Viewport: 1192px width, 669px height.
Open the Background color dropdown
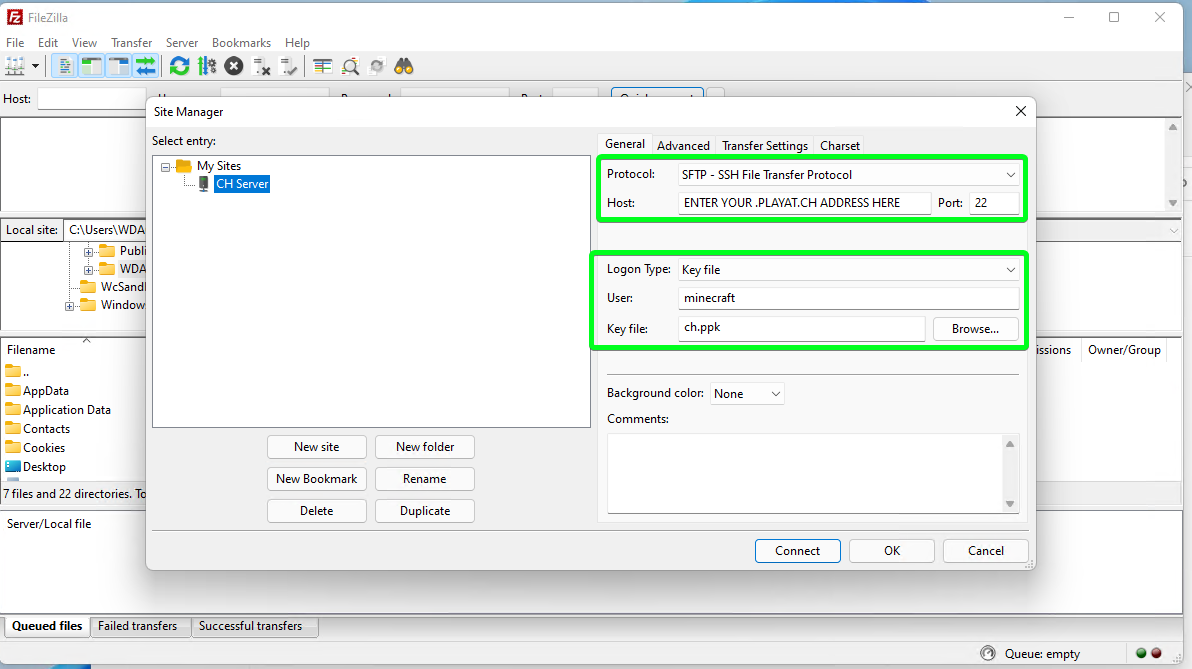tap(747, 394)
